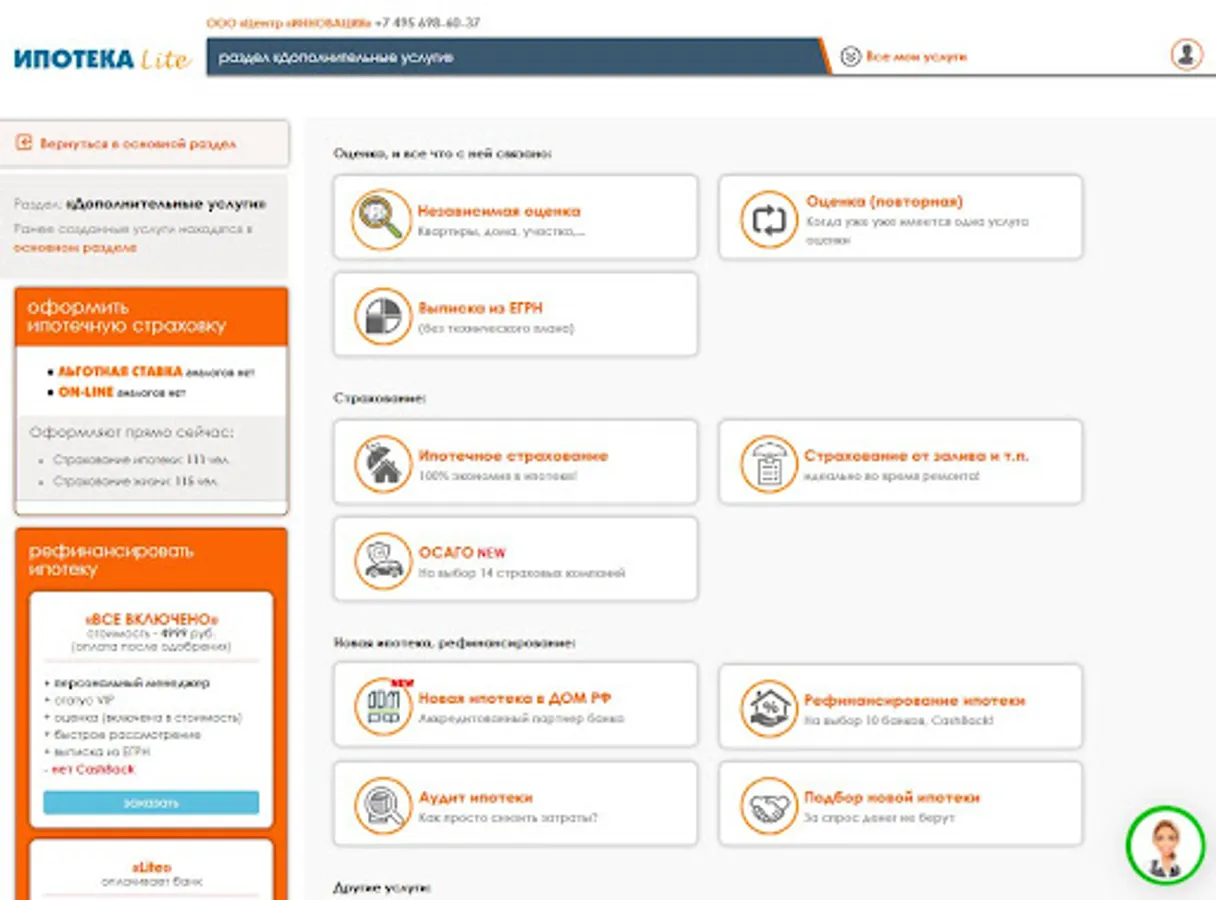Click «ВСЕ ВКЛЮЧЕНО» package title

tap(151, 620)
